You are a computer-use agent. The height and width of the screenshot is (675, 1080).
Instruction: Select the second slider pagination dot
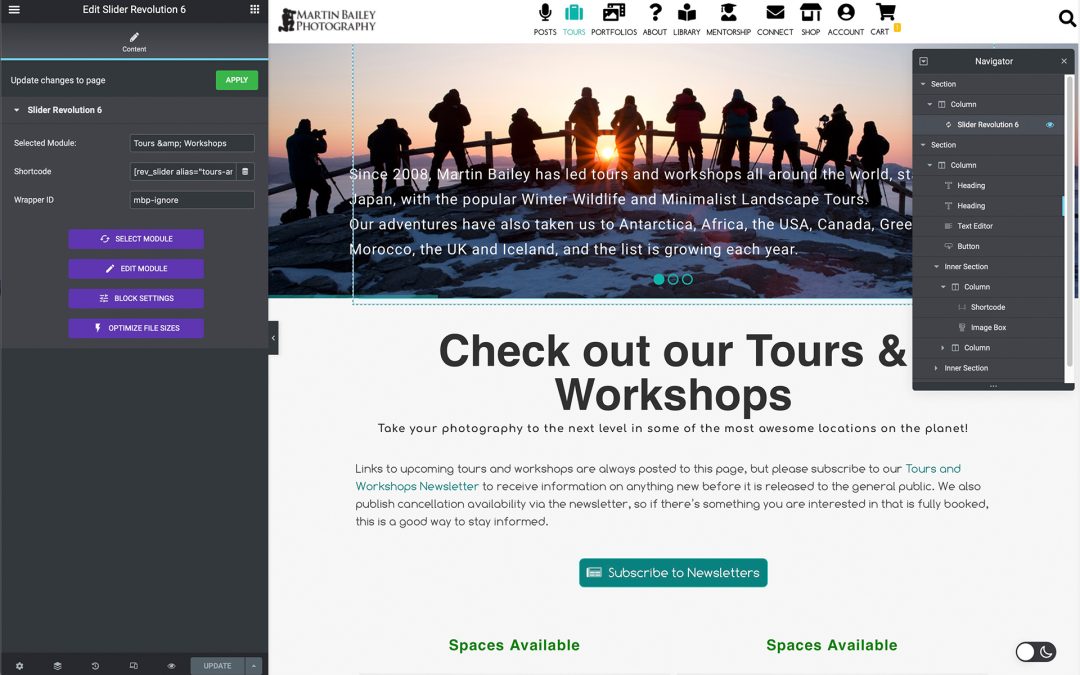point(673,279)
